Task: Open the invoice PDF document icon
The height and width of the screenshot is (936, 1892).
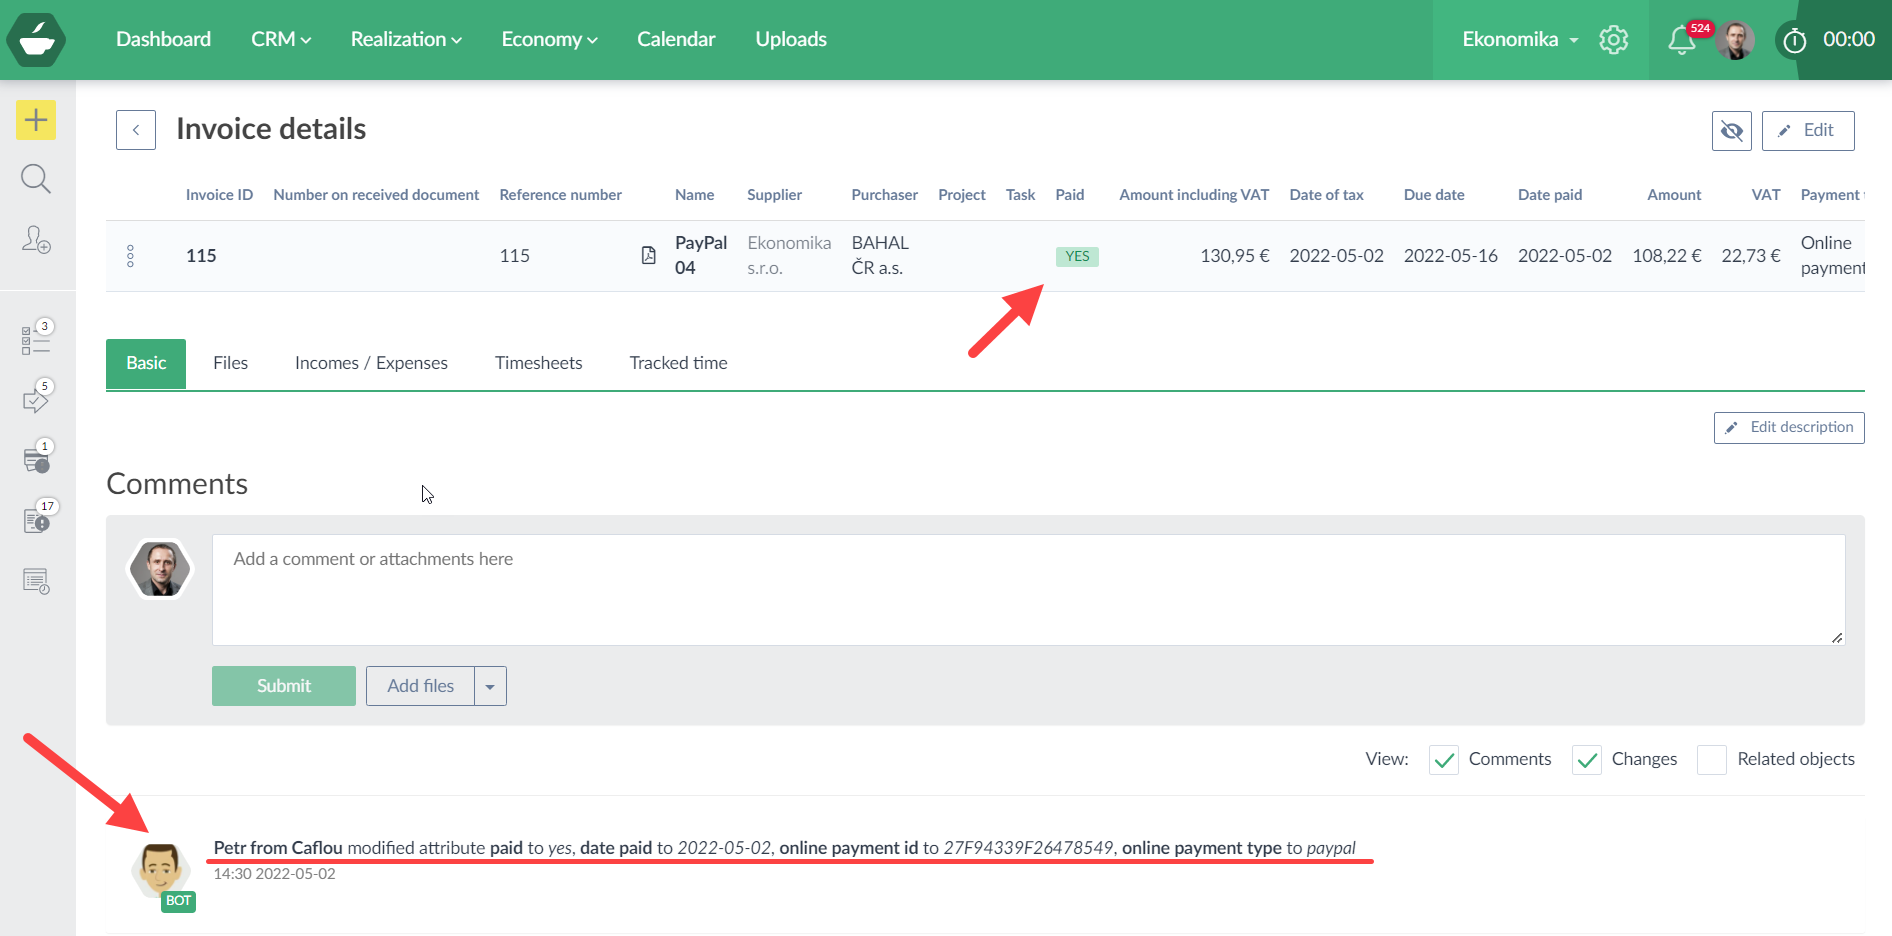Action: (648, 256)
